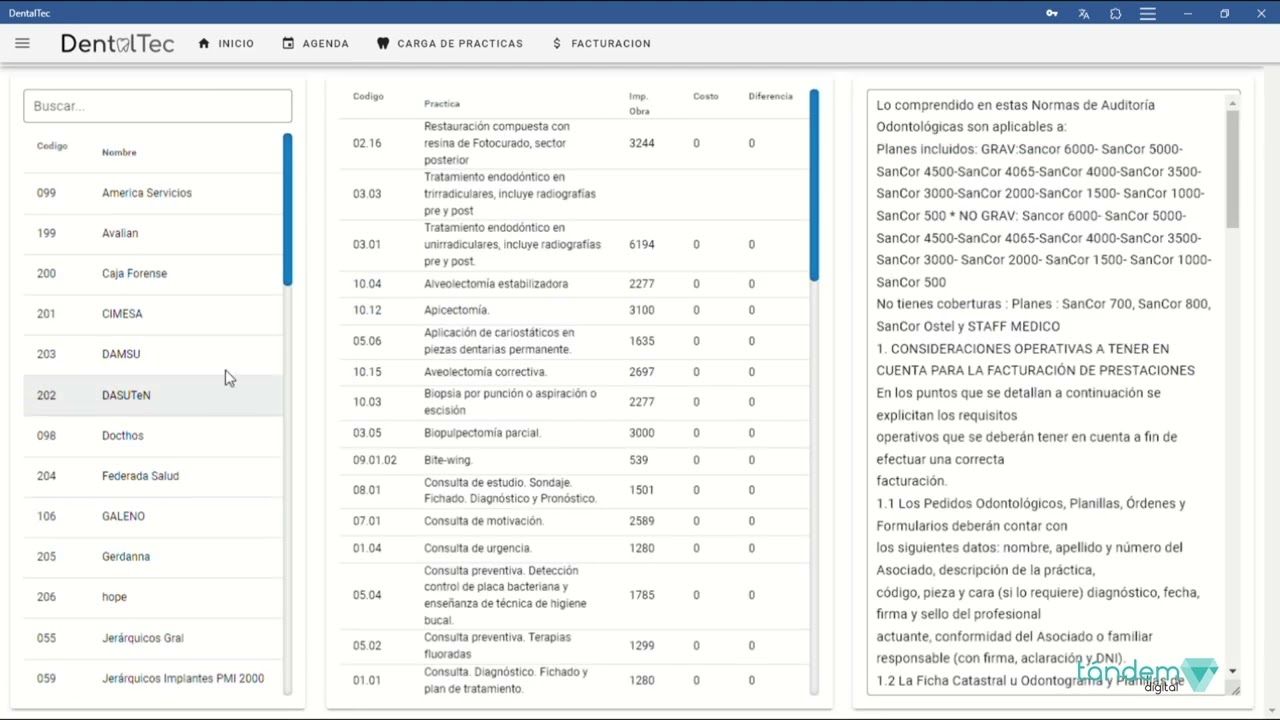Screen dimensions: 1280x720
Task: Click the Nombre column header
Action: (x=119, y=153)
